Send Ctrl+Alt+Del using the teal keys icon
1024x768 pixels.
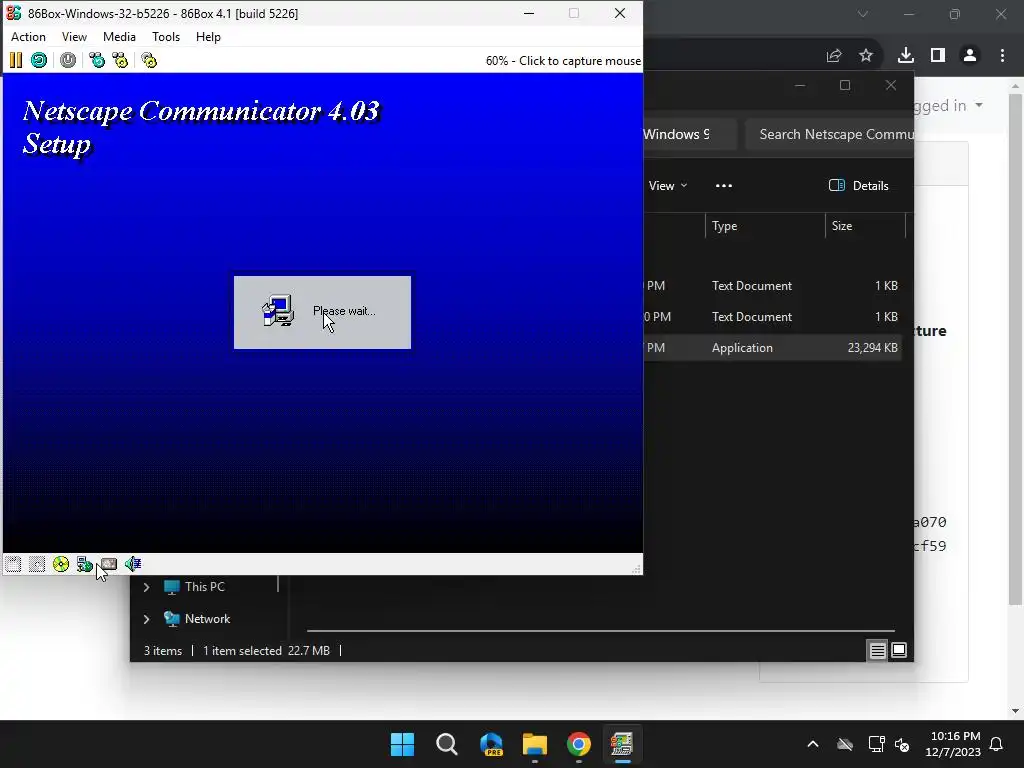(97, 61)
